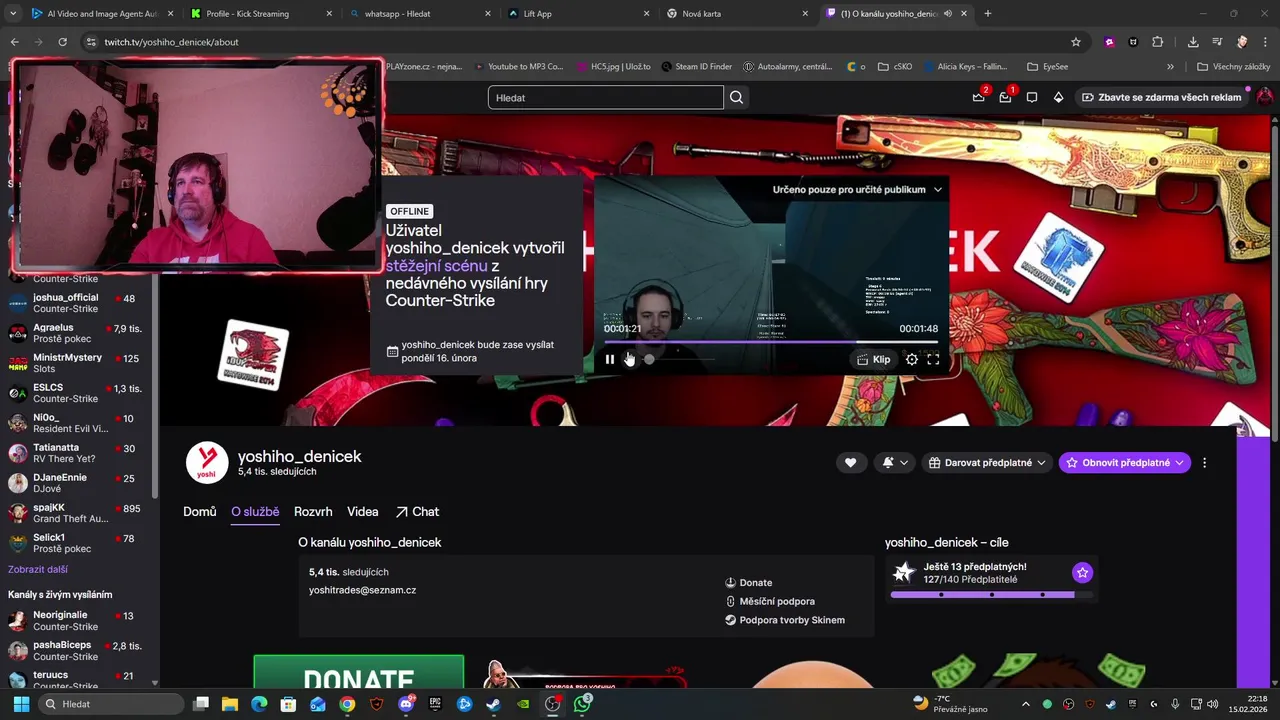Expand hidden bookmarks chevron

coord(1170,67)
